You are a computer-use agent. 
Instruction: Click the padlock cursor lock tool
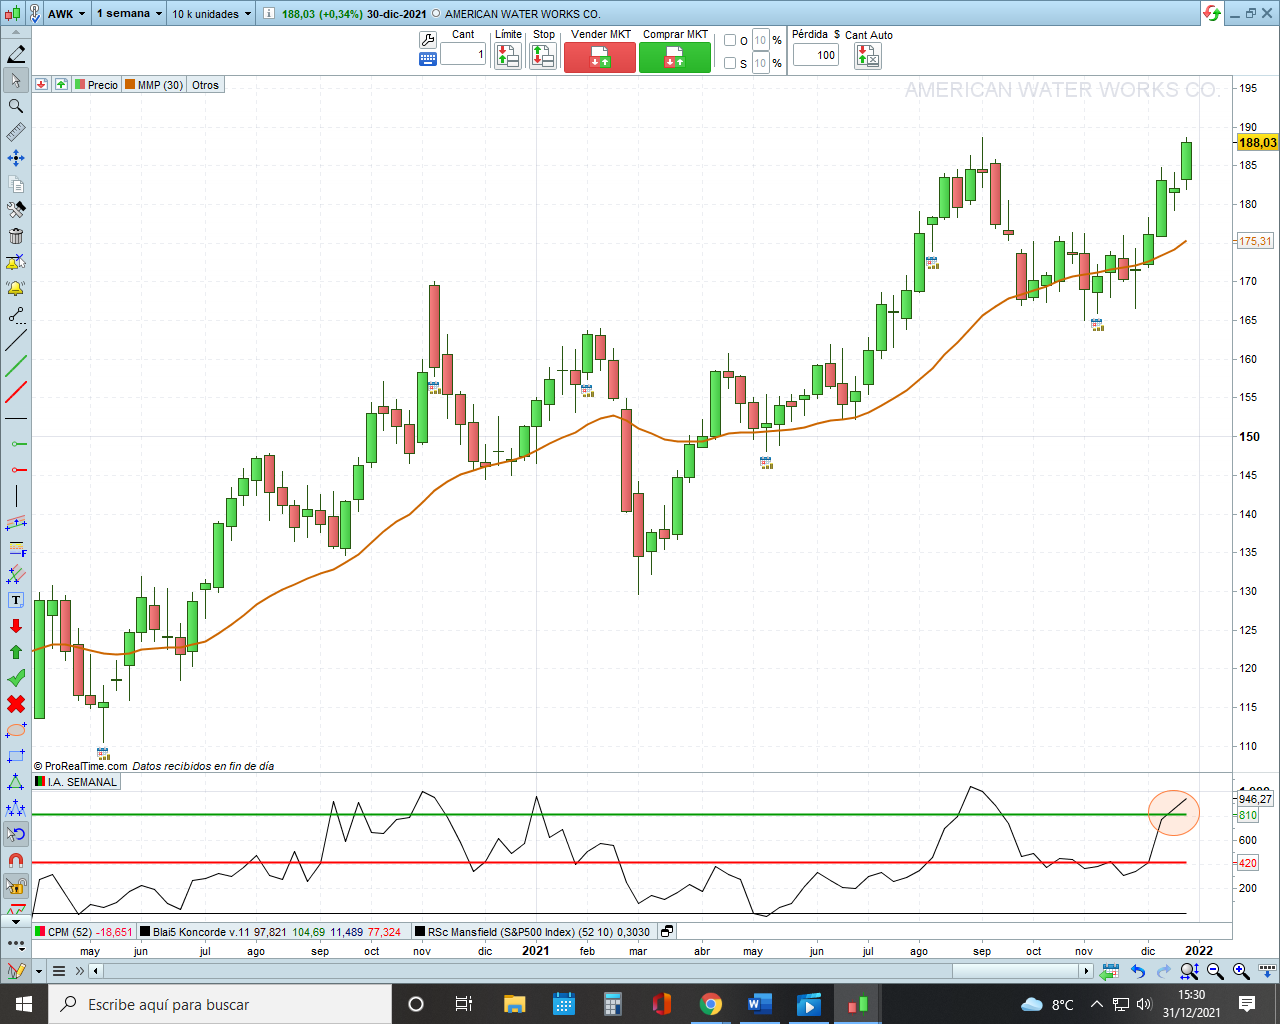(16, 886)
